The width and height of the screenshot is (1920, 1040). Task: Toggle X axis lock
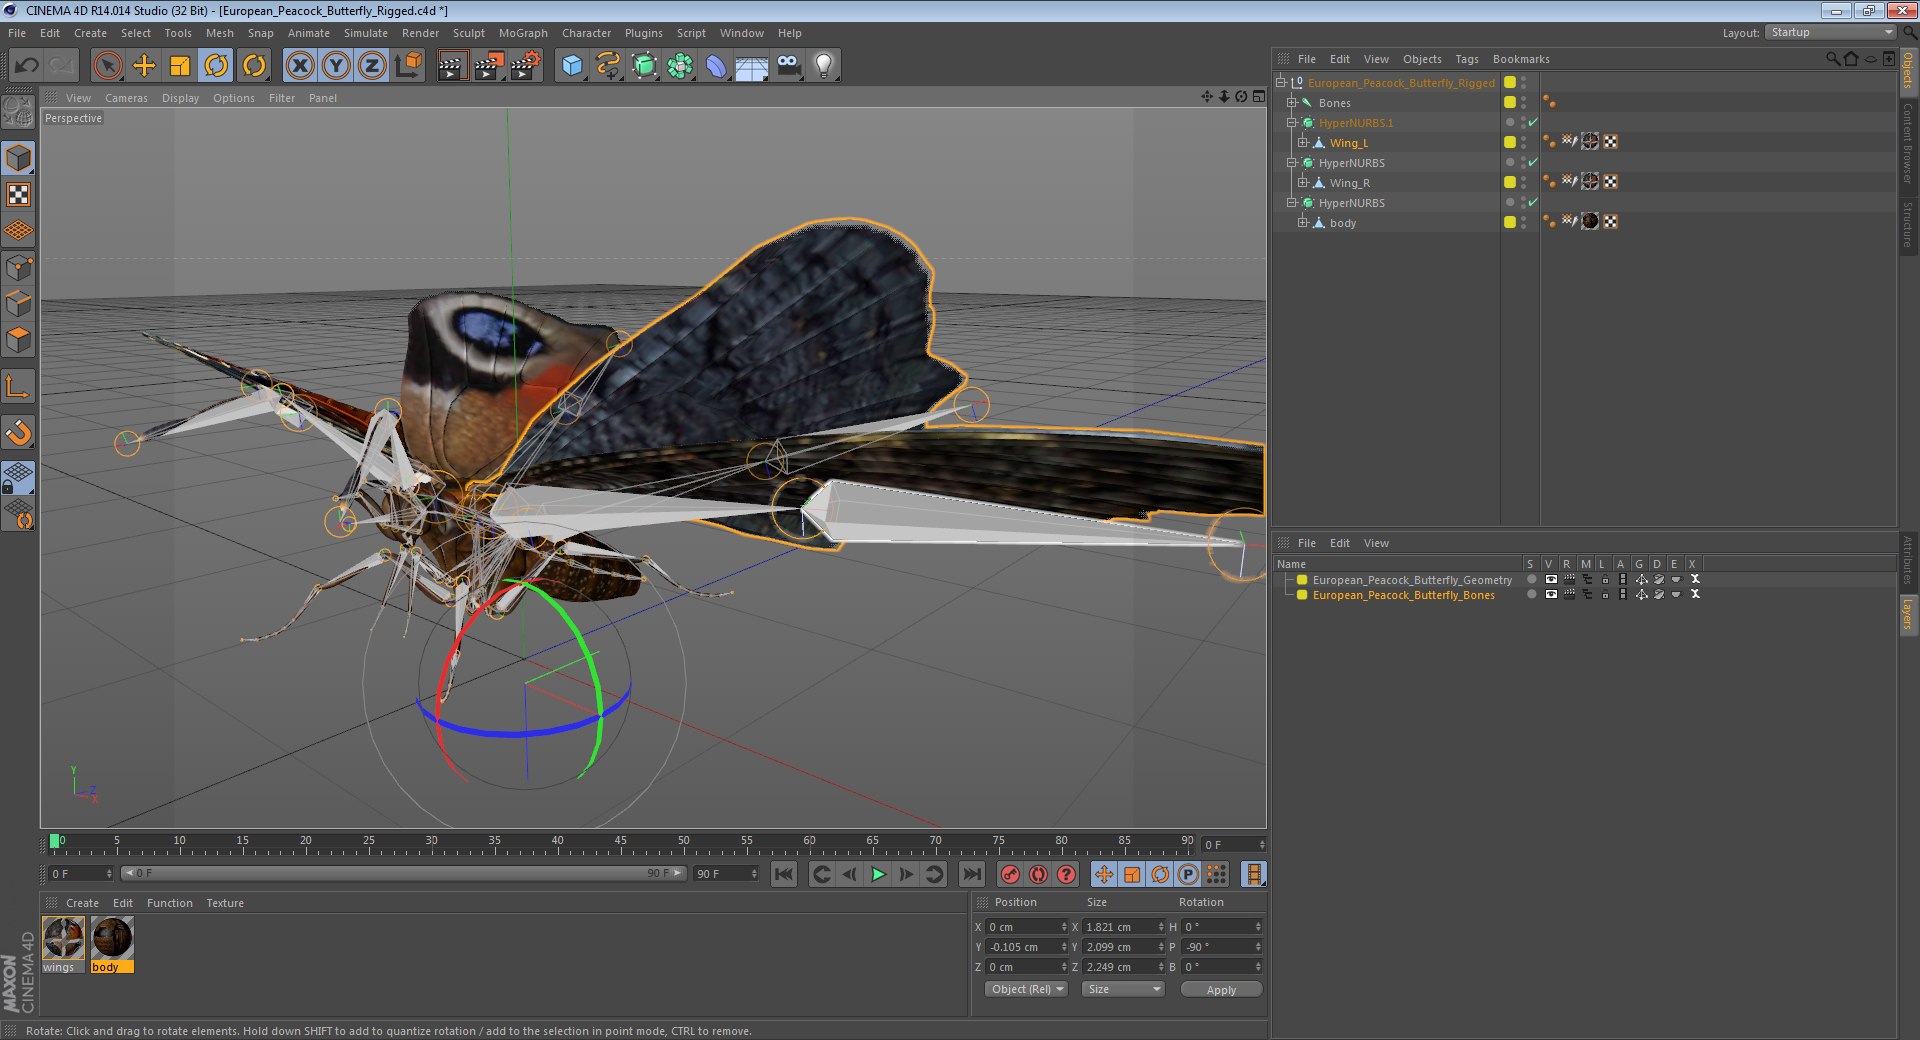[299, 66]
